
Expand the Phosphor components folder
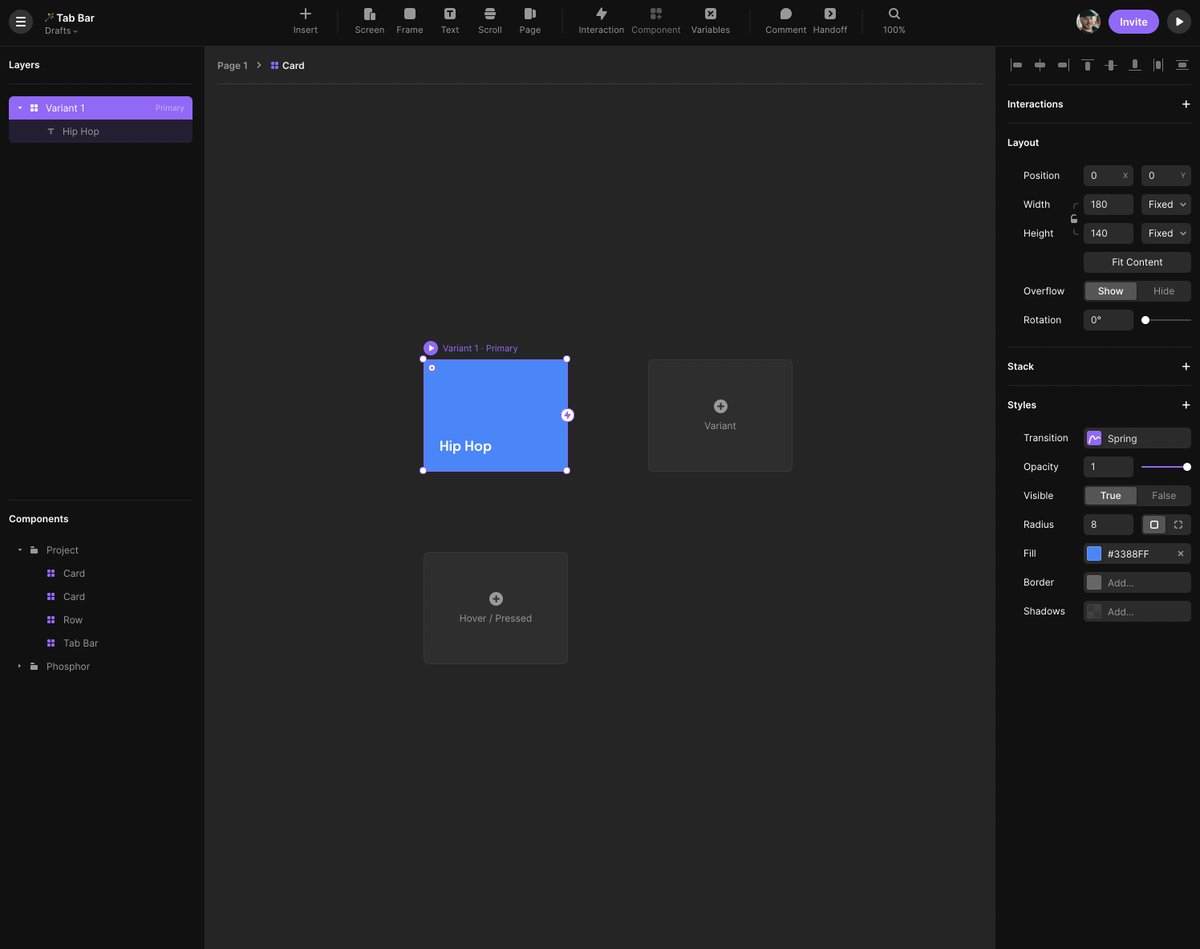[18, 665]
